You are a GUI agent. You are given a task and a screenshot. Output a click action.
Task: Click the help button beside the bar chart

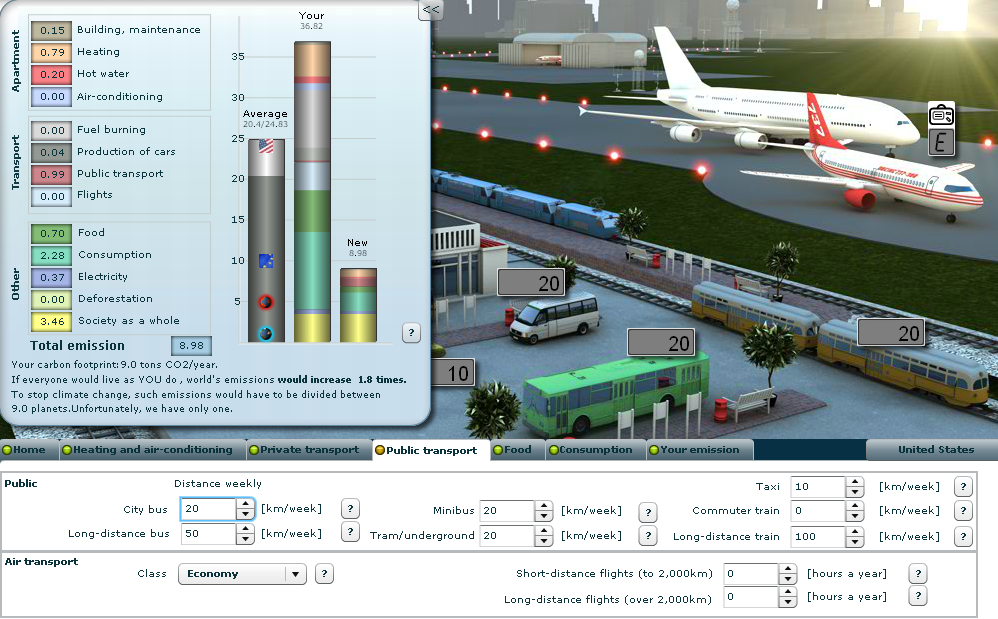tap(411, 333)
